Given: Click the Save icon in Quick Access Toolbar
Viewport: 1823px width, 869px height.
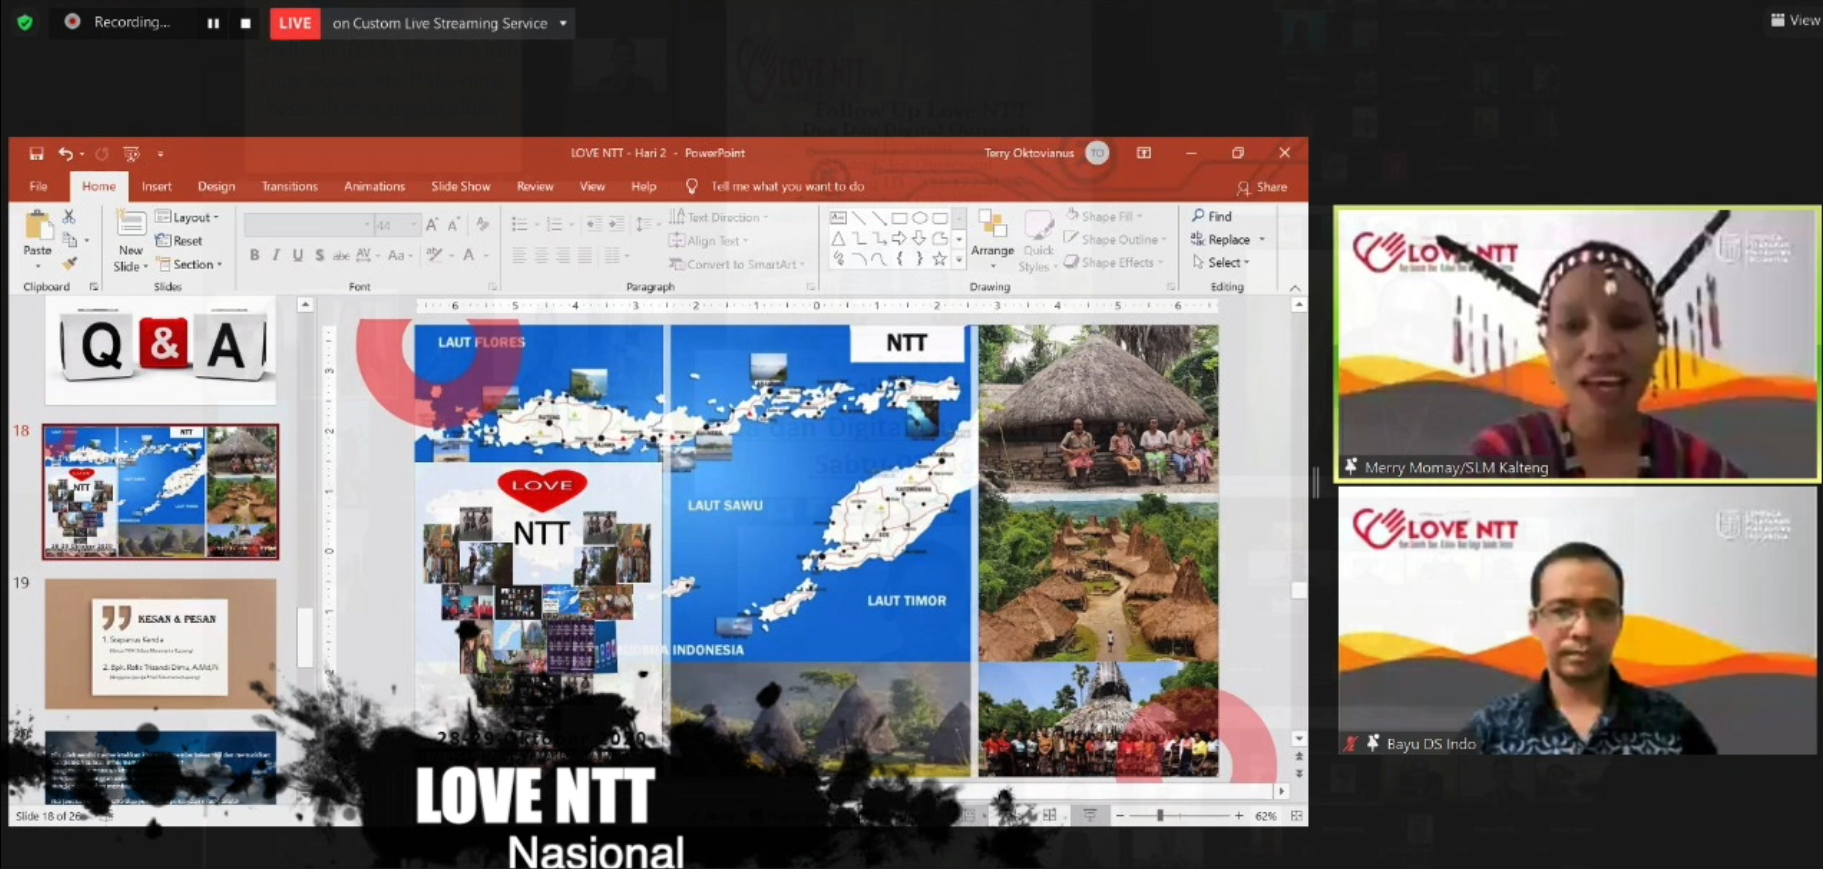Looking at the screenshot, I should click(x=36, y=153).
